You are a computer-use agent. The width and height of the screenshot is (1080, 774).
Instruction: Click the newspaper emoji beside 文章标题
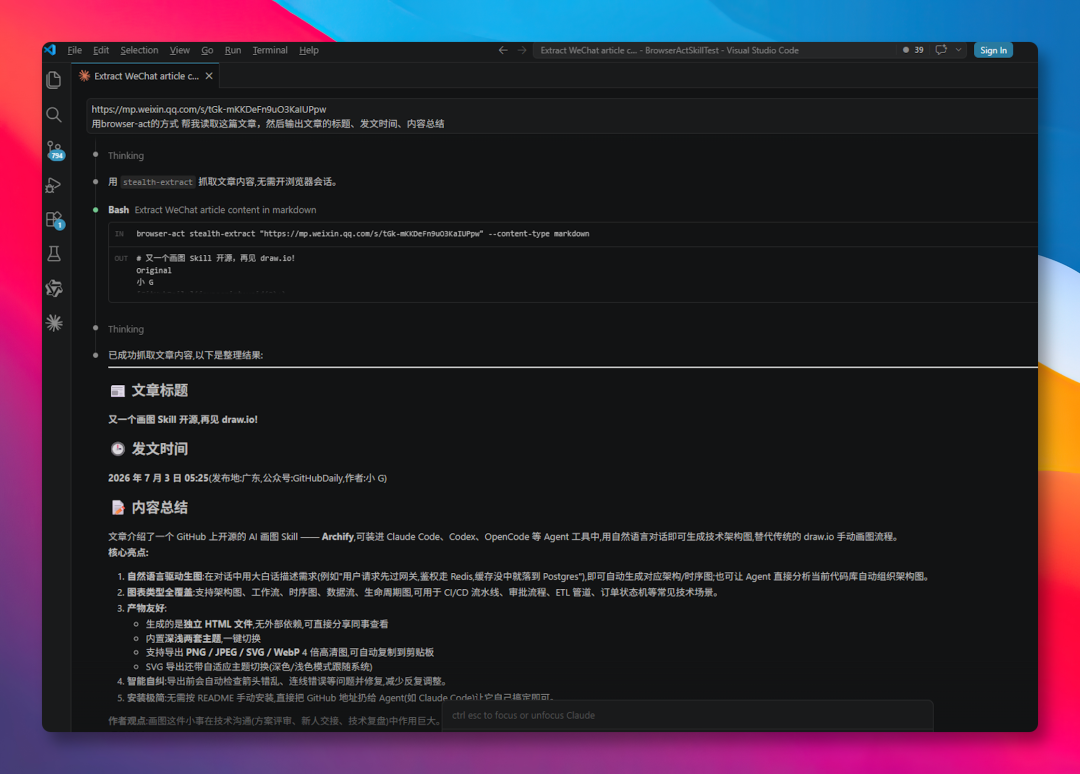[x=118, y=391]
